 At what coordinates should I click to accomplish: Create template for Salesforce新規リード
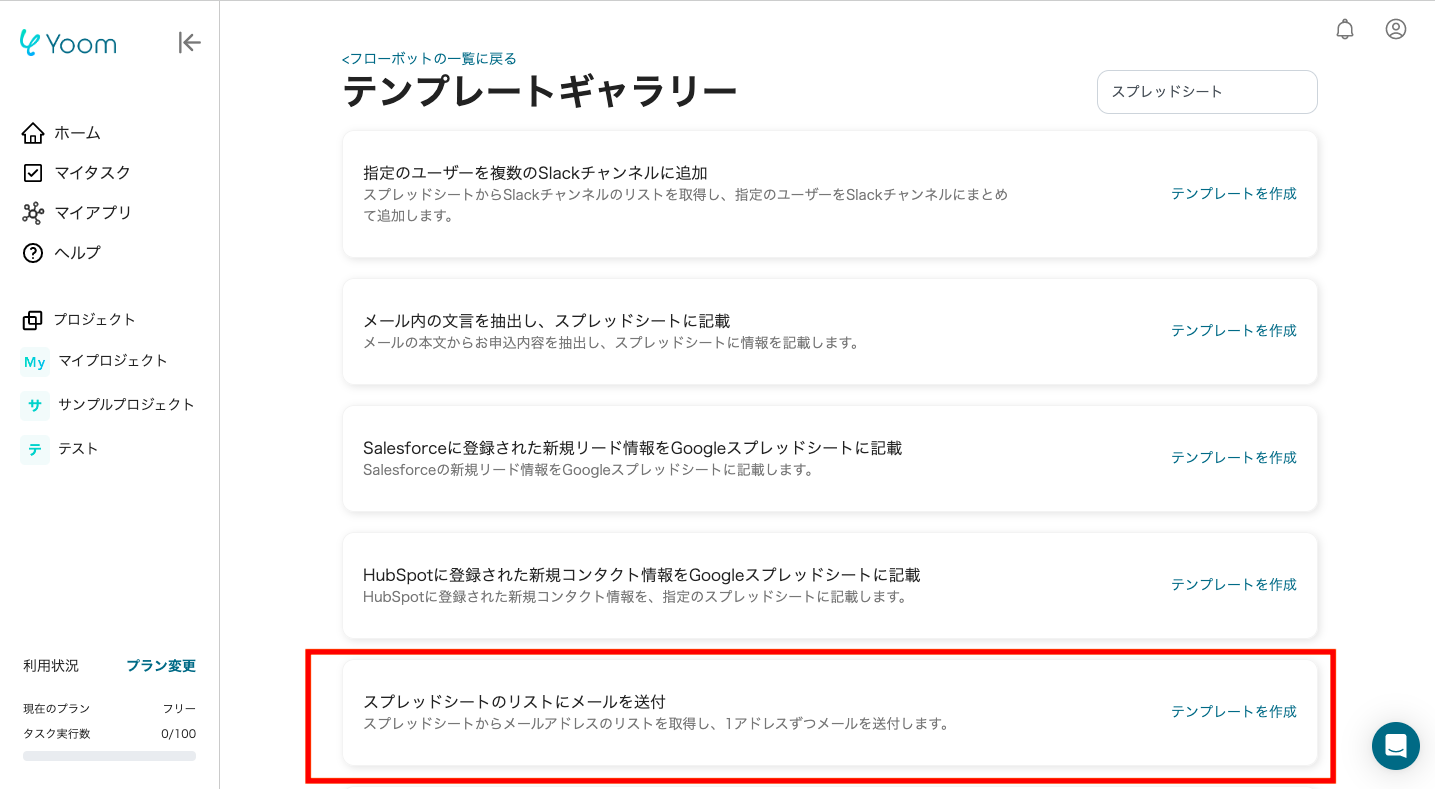tap(1233, 458)
